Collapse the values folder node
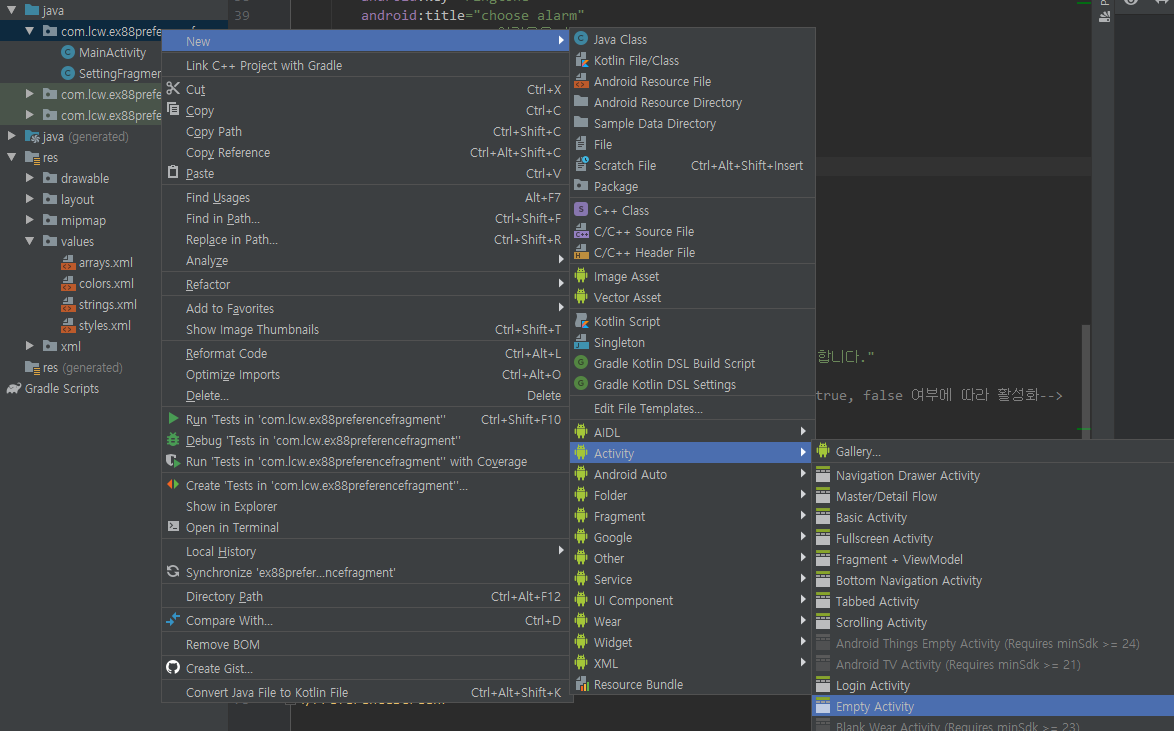Screen dimensions: 1174x731 [x=29, y=241]
